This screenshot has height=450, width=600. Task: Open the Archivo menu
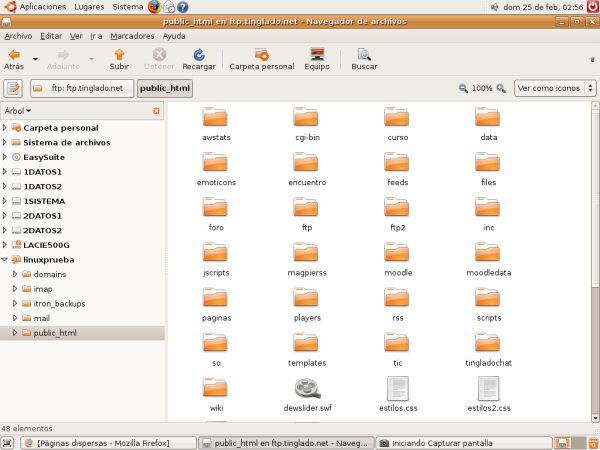[18, 36]
